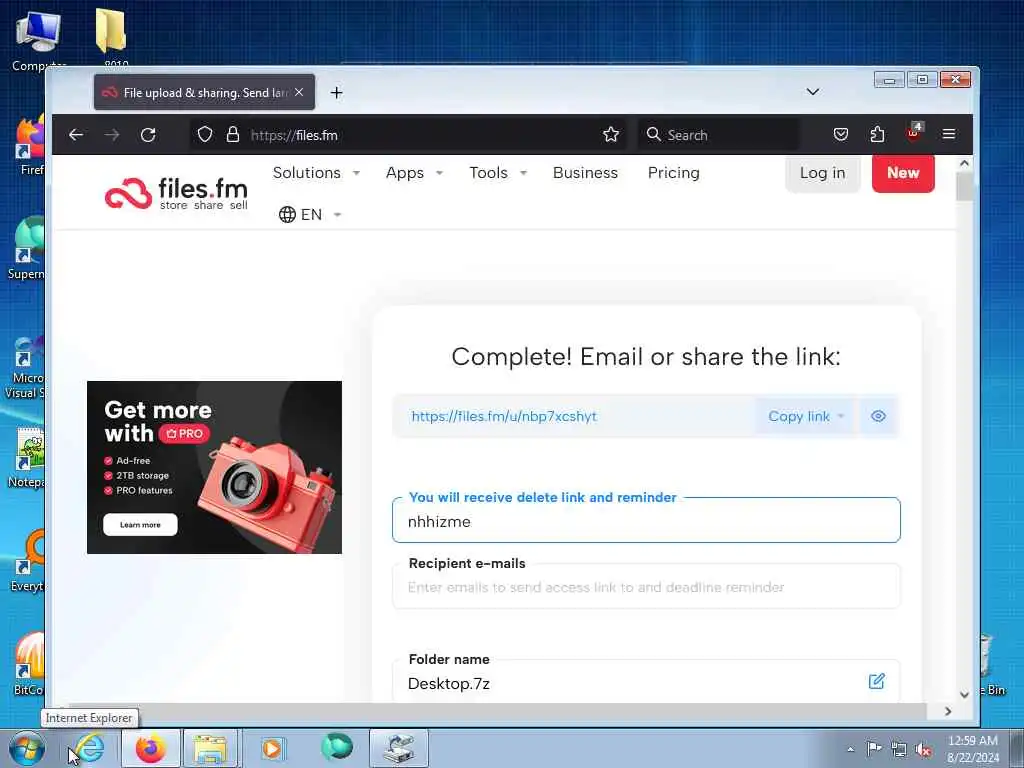Focus the email field containing nhhizme
Screen dimensions: 1024x768
click(x=646, y=521)
